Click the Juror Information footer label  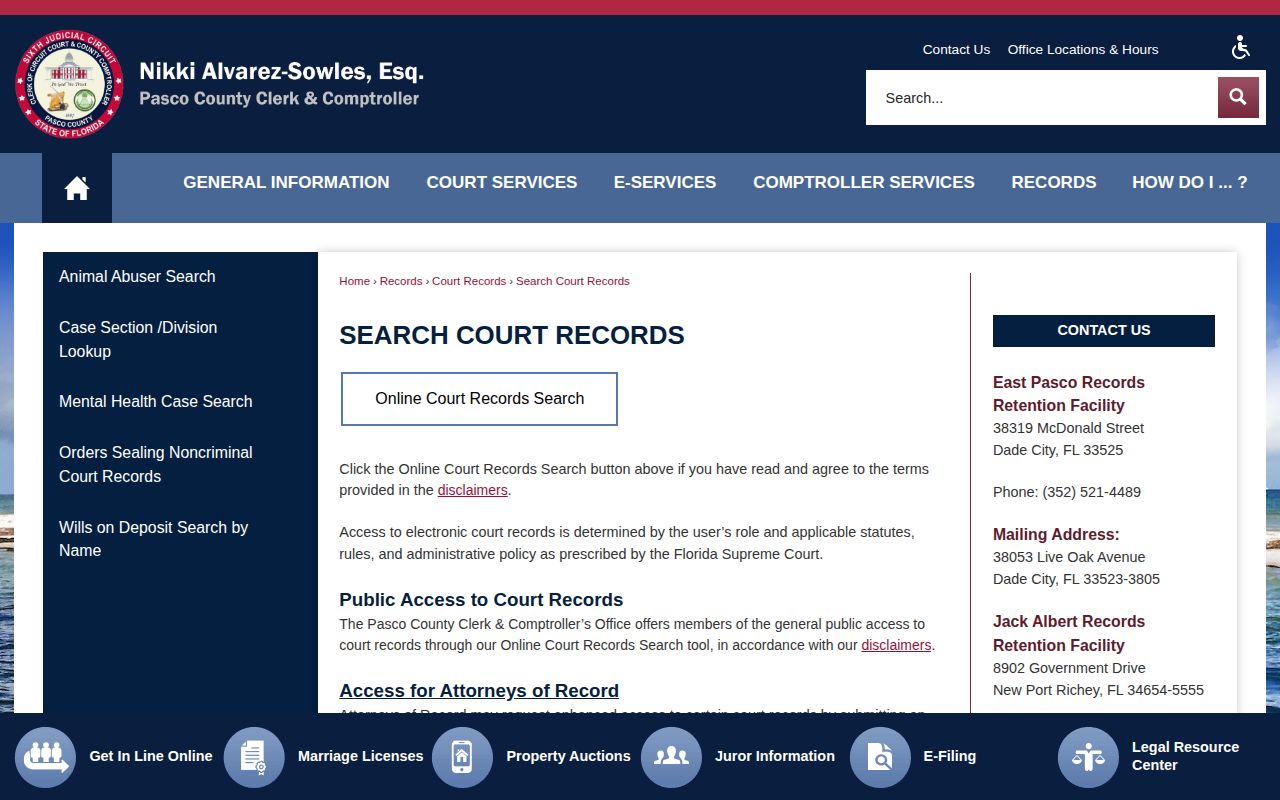tap(775, 756)
